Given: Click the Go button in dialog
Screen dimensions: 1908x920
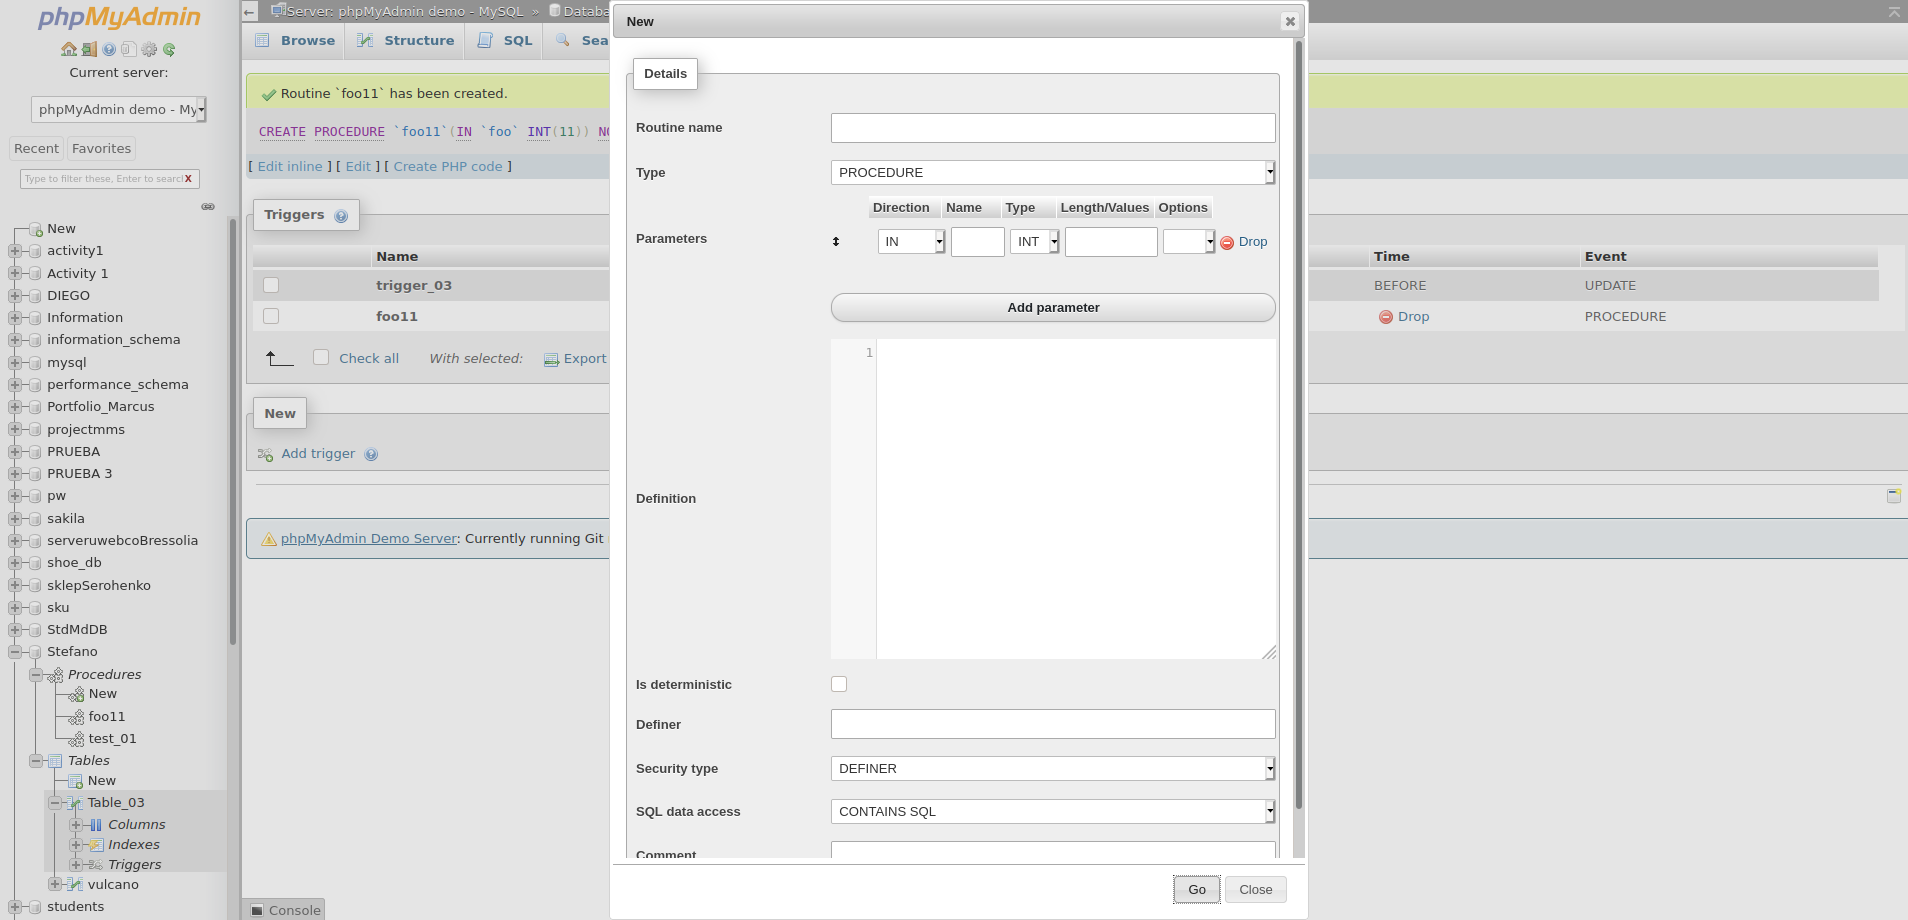Looking at the screenshot, I should (x=1196, y=889).
